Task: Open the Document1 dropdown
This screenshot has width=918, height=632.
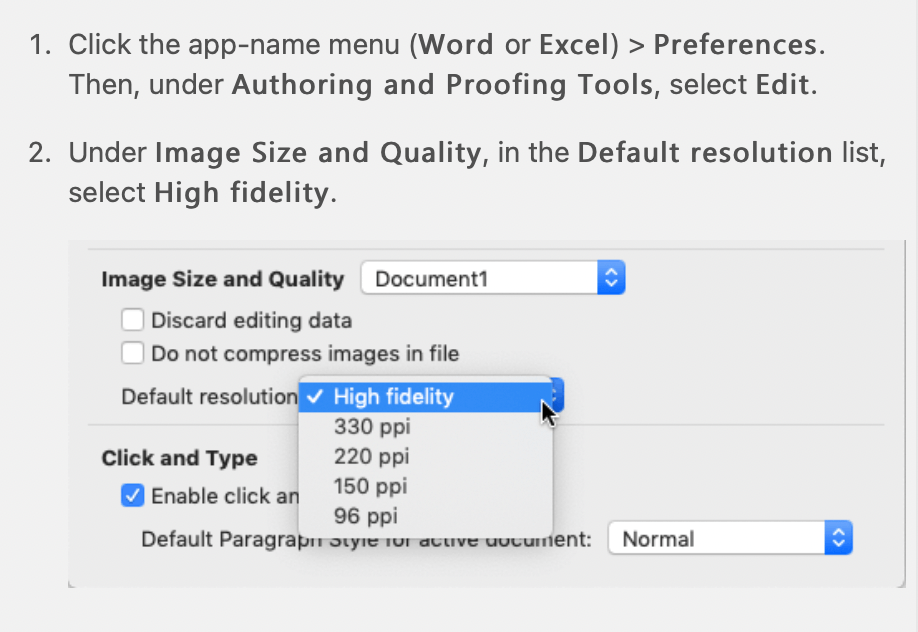Action: 493,278
